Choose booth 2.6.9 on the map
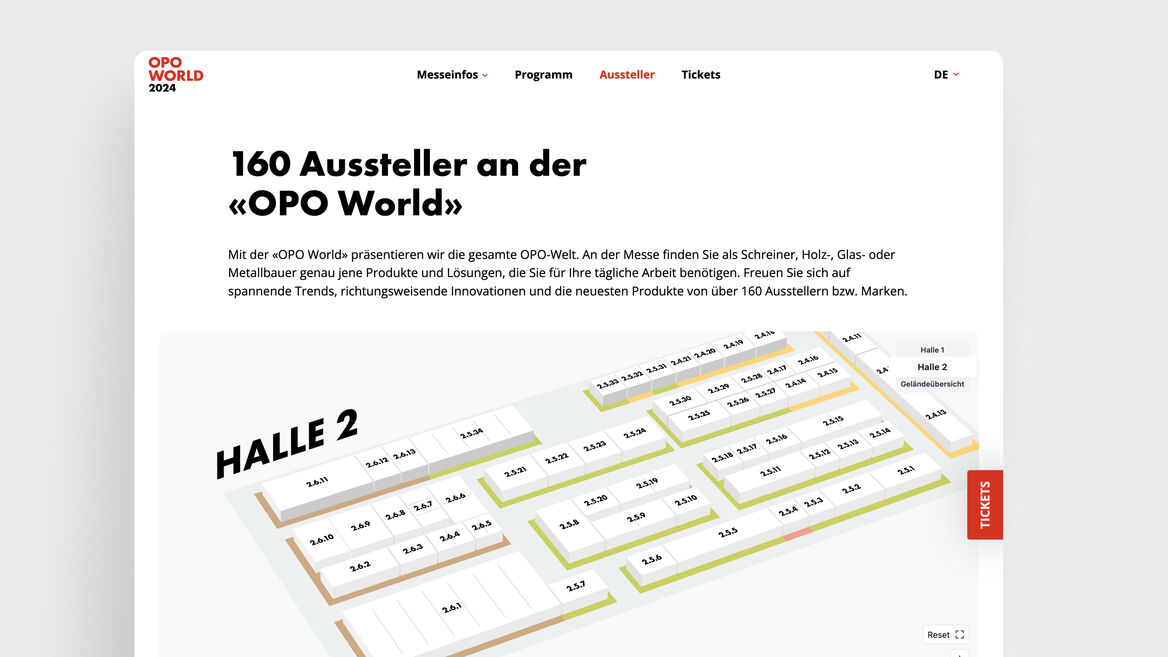Viewport: 1168px width, 657px height. coord(361,526)
